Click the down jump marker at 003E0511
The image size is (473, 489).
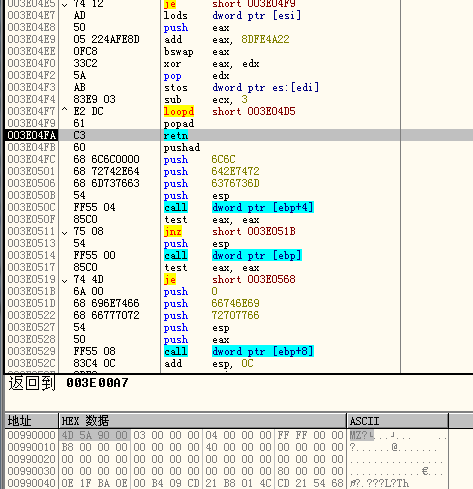(65, 233)
